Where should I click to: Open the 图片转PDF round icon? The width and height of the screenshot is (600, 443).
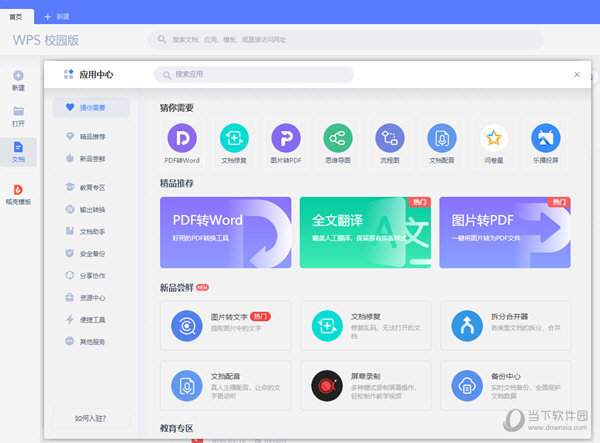(x=286, y=138)
